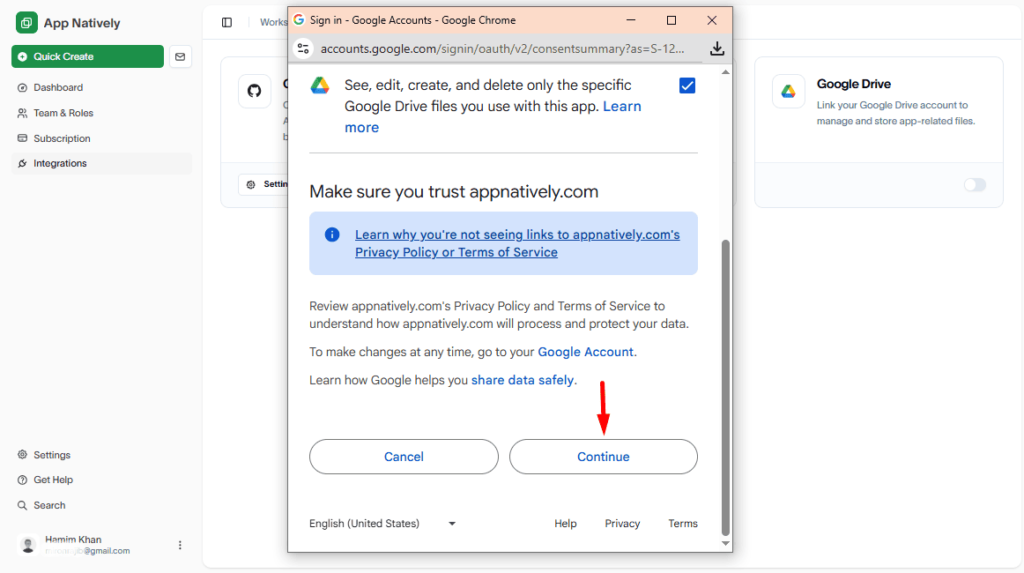
Task: Click the download icon in Chrome popup
Action: pos(717,48)
